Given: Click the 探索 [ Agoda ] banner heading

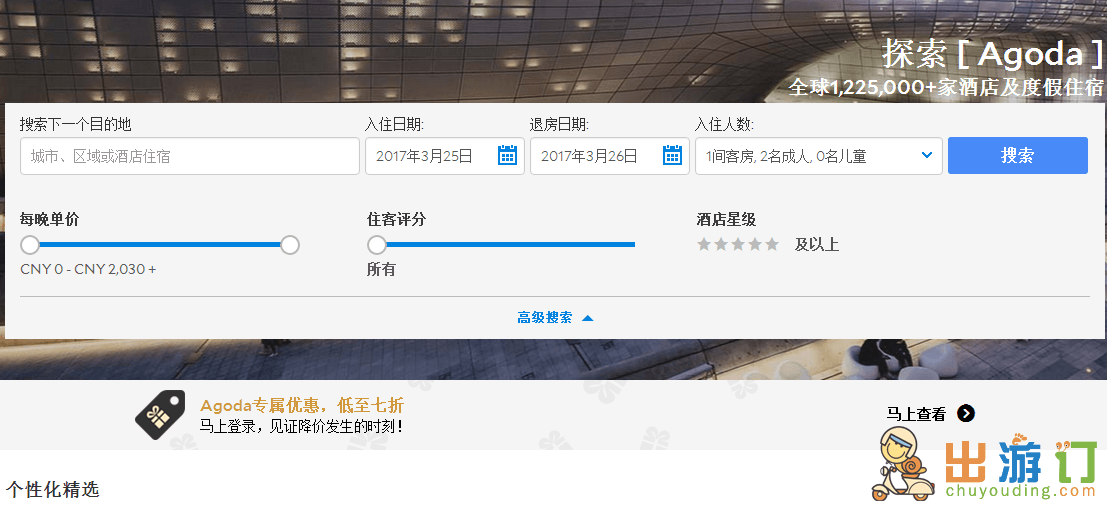Looking at the screenshot, I should coord(993,54).
